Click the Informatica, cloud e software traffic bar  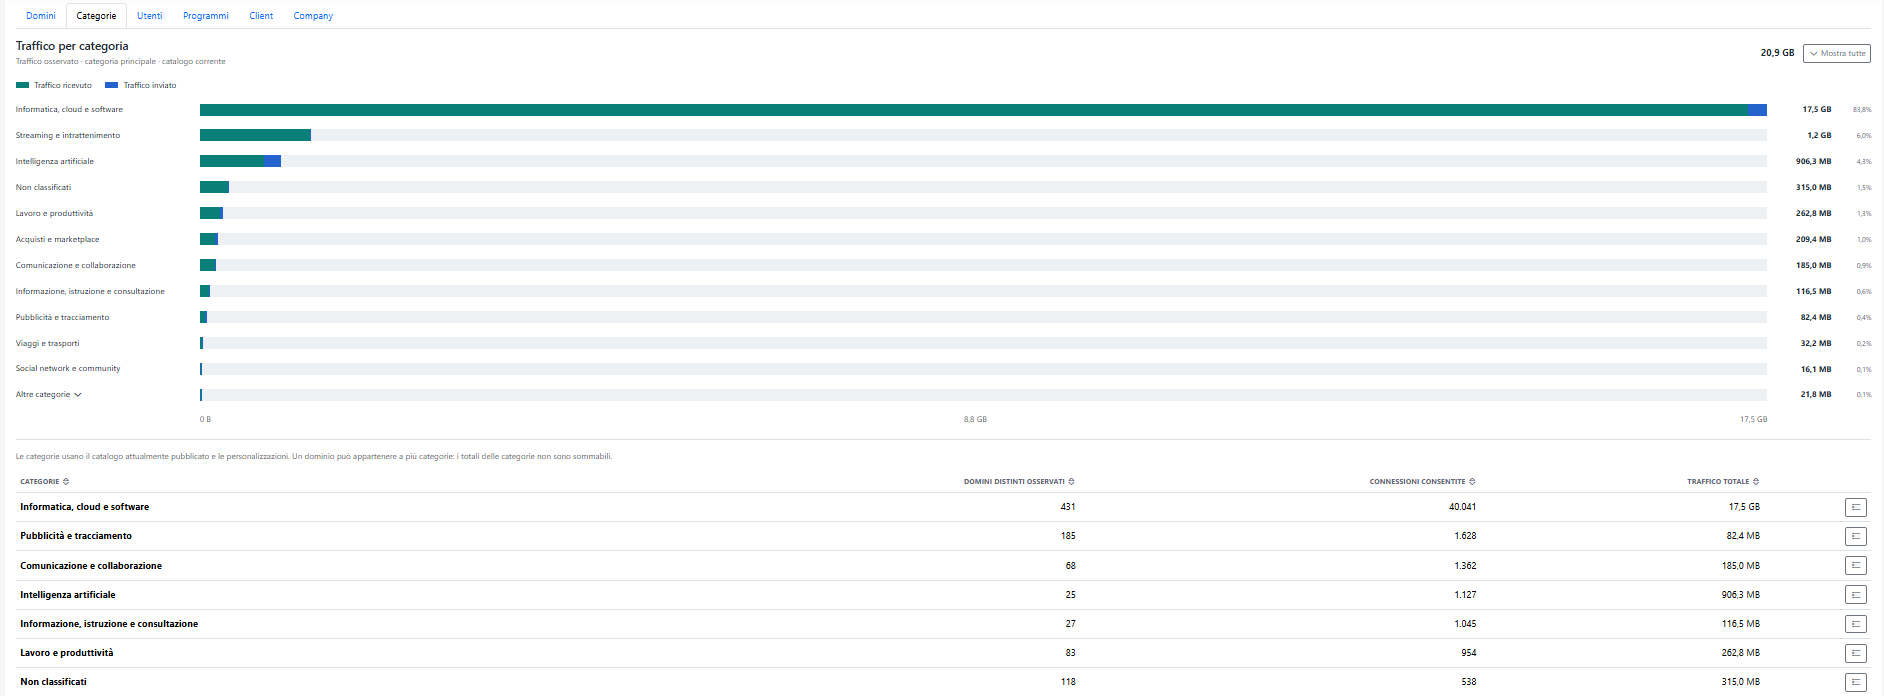click(x=983, y=110)
